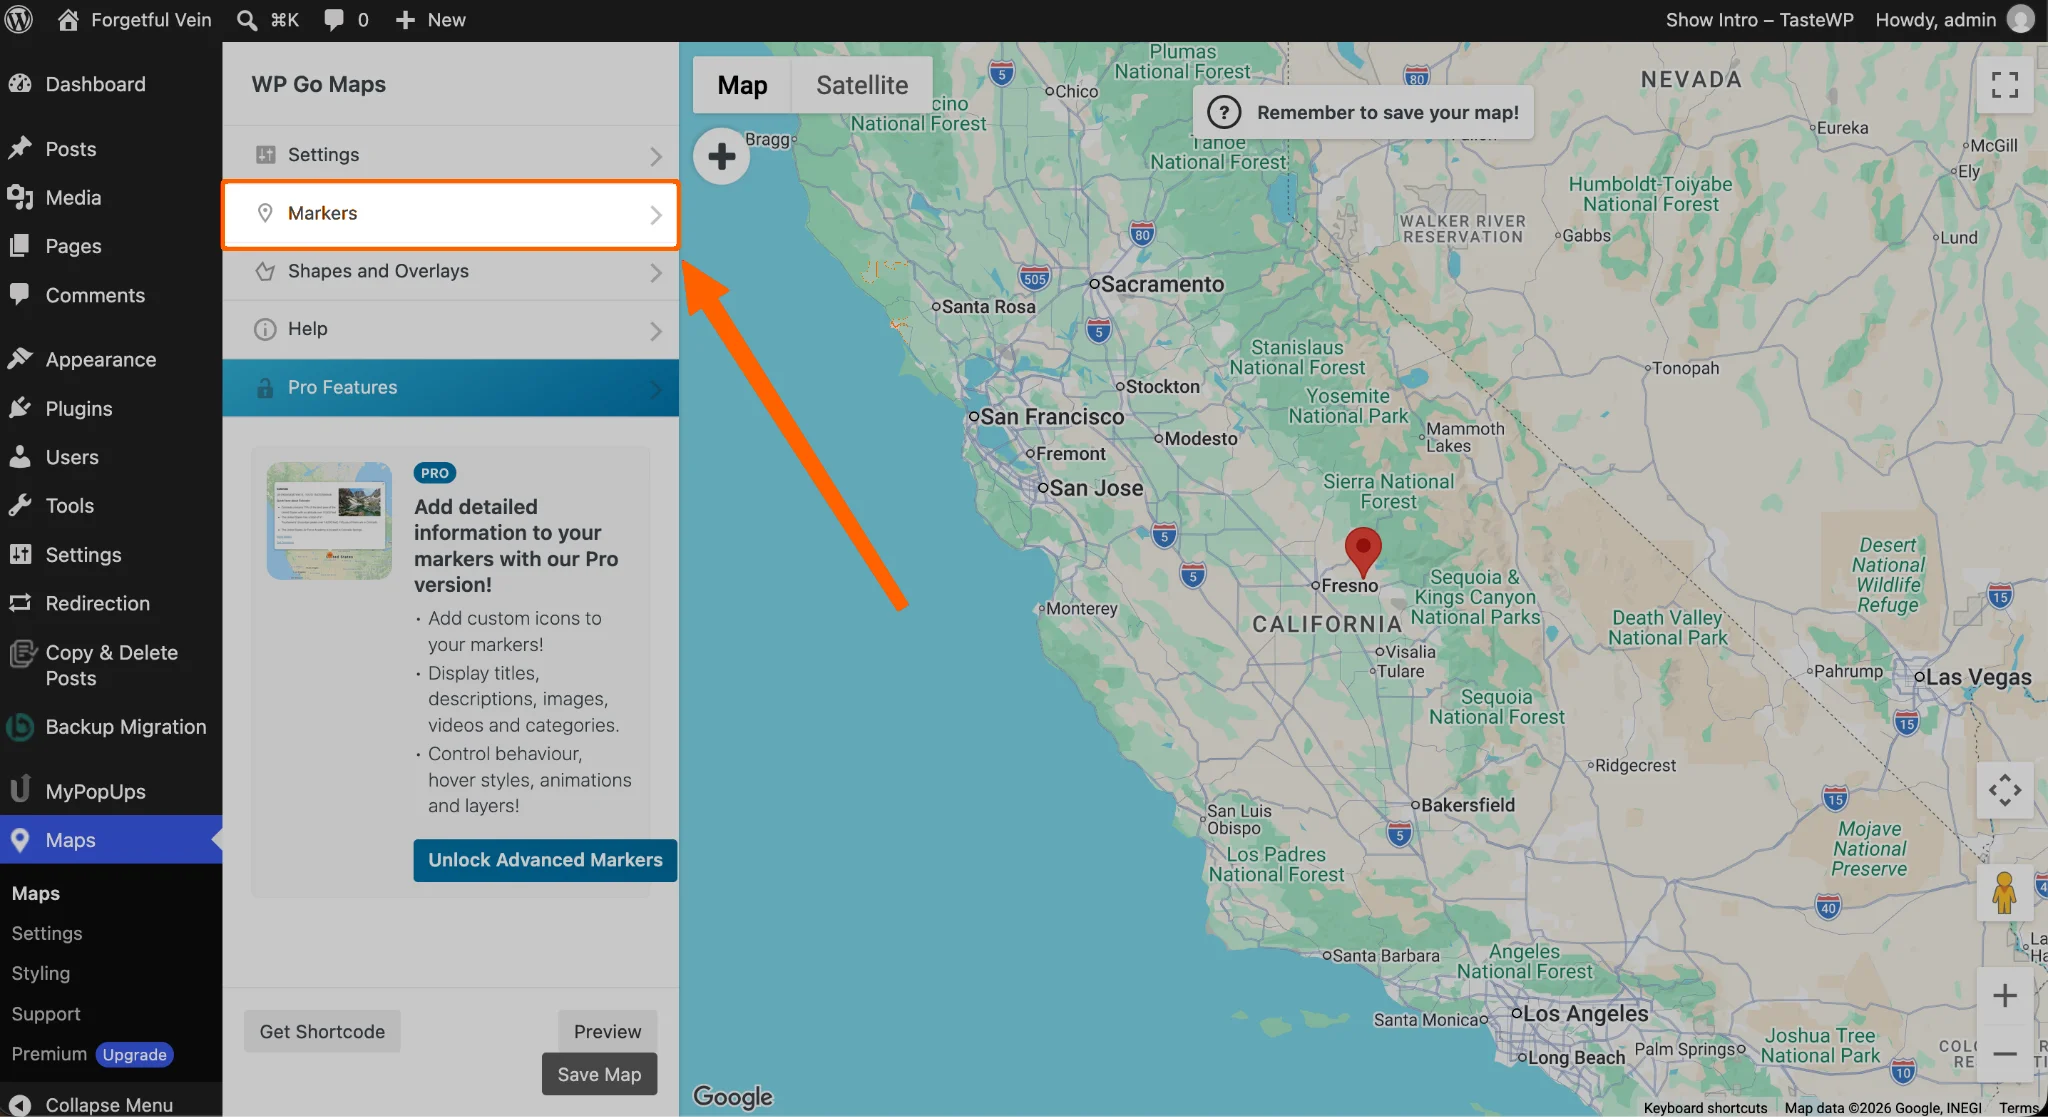Click the Backup Migration icon
The width and height of the screenshot is (2048, 1117).
point(20,727)
